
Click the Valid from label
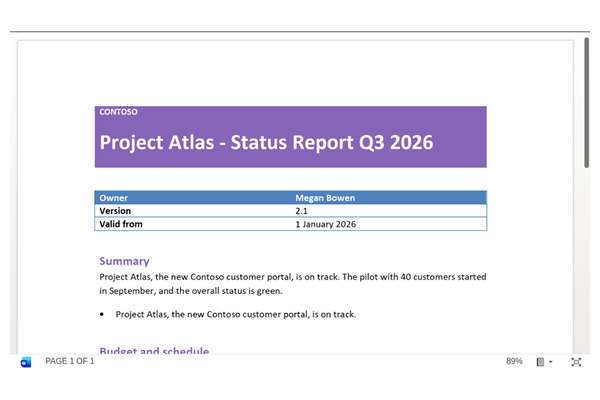tap(121, 224)
